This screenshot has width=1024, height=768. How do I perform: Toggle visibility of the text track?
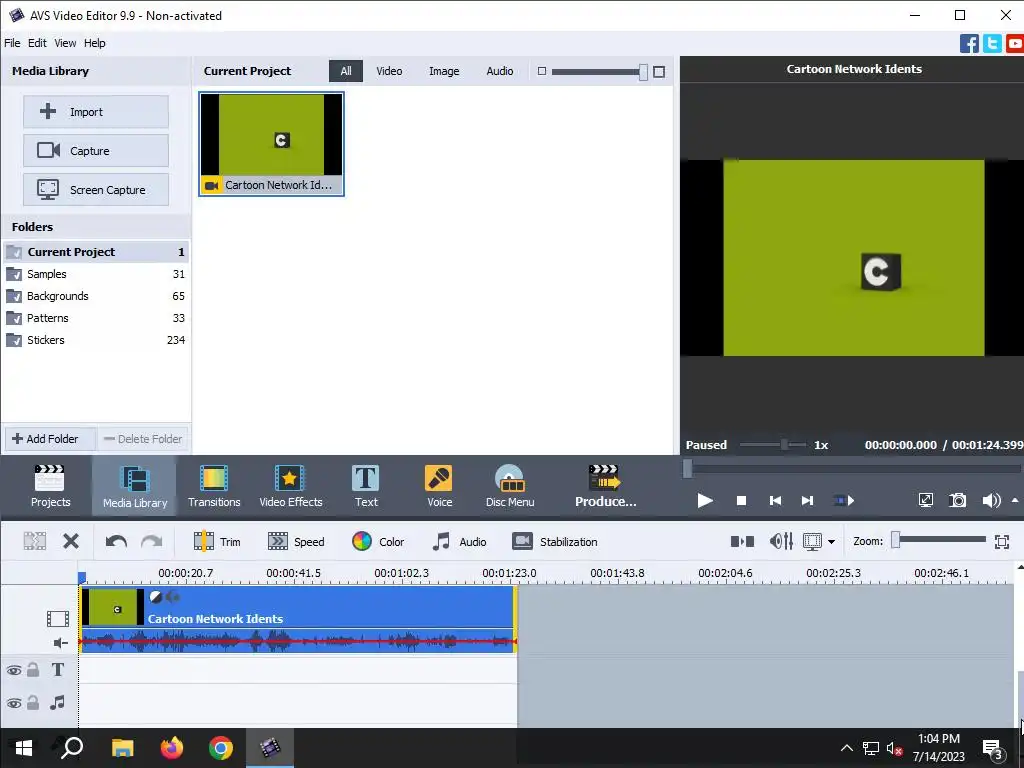14,670
